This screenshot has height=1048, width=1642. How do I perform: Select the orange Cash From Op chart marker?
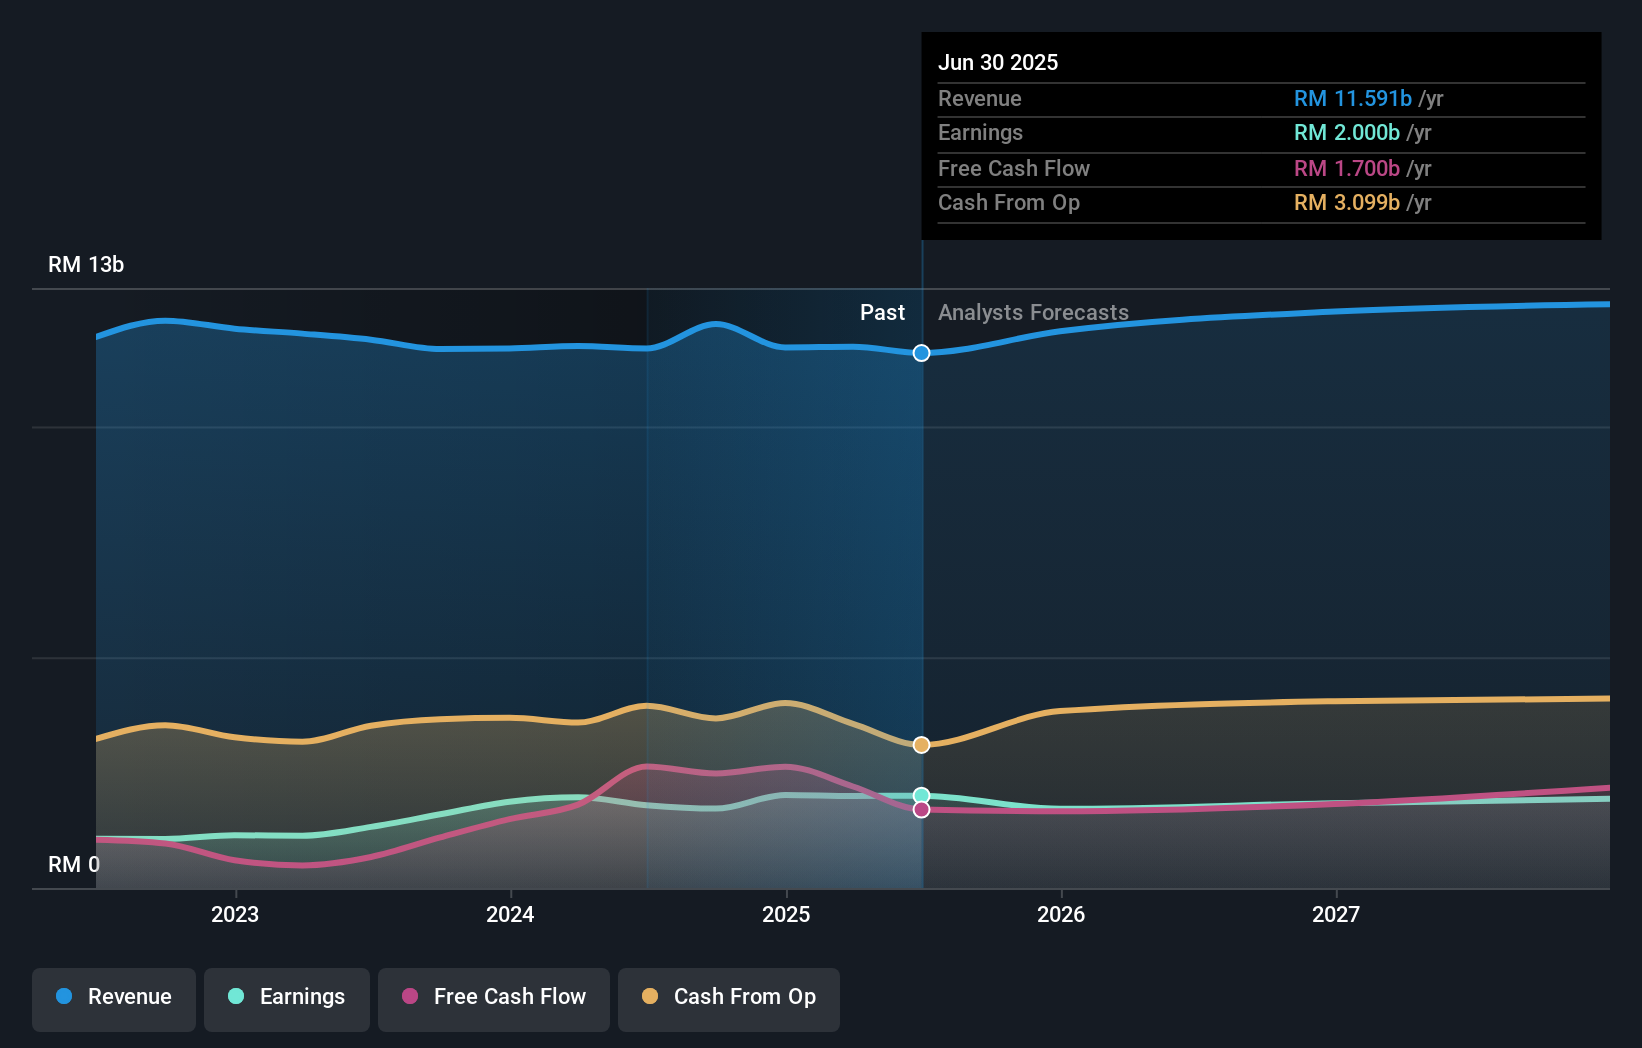pyautogui.click(x=921, y=744)
